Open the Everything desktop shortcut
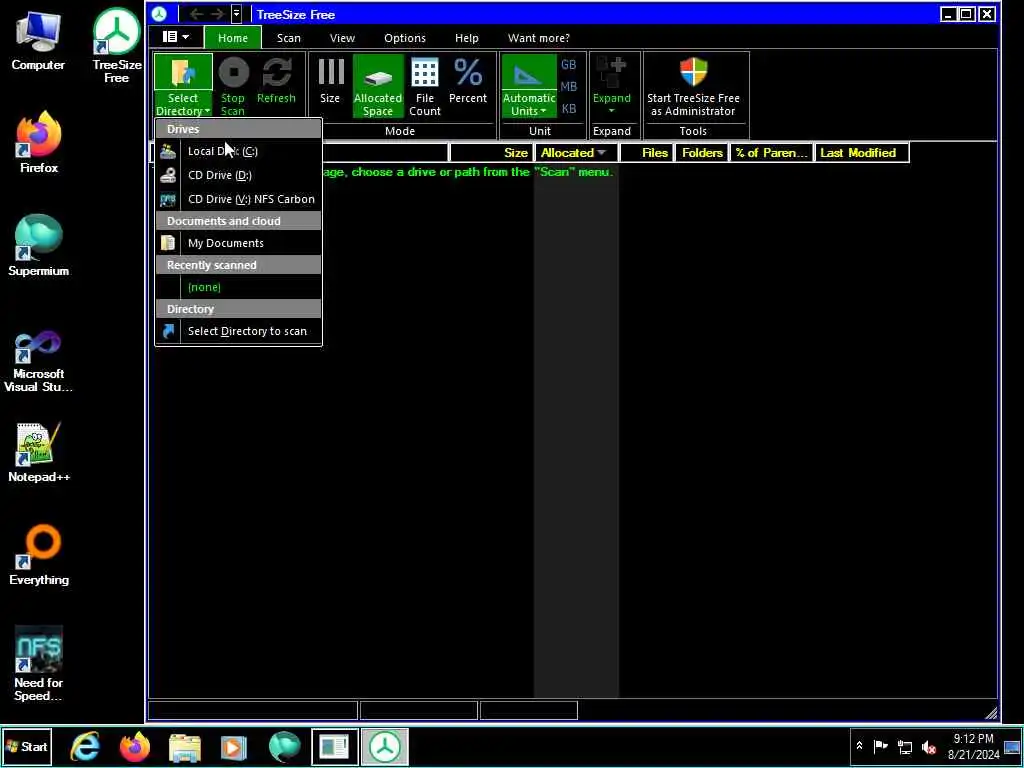1024x768 pixels. (39, 555)
